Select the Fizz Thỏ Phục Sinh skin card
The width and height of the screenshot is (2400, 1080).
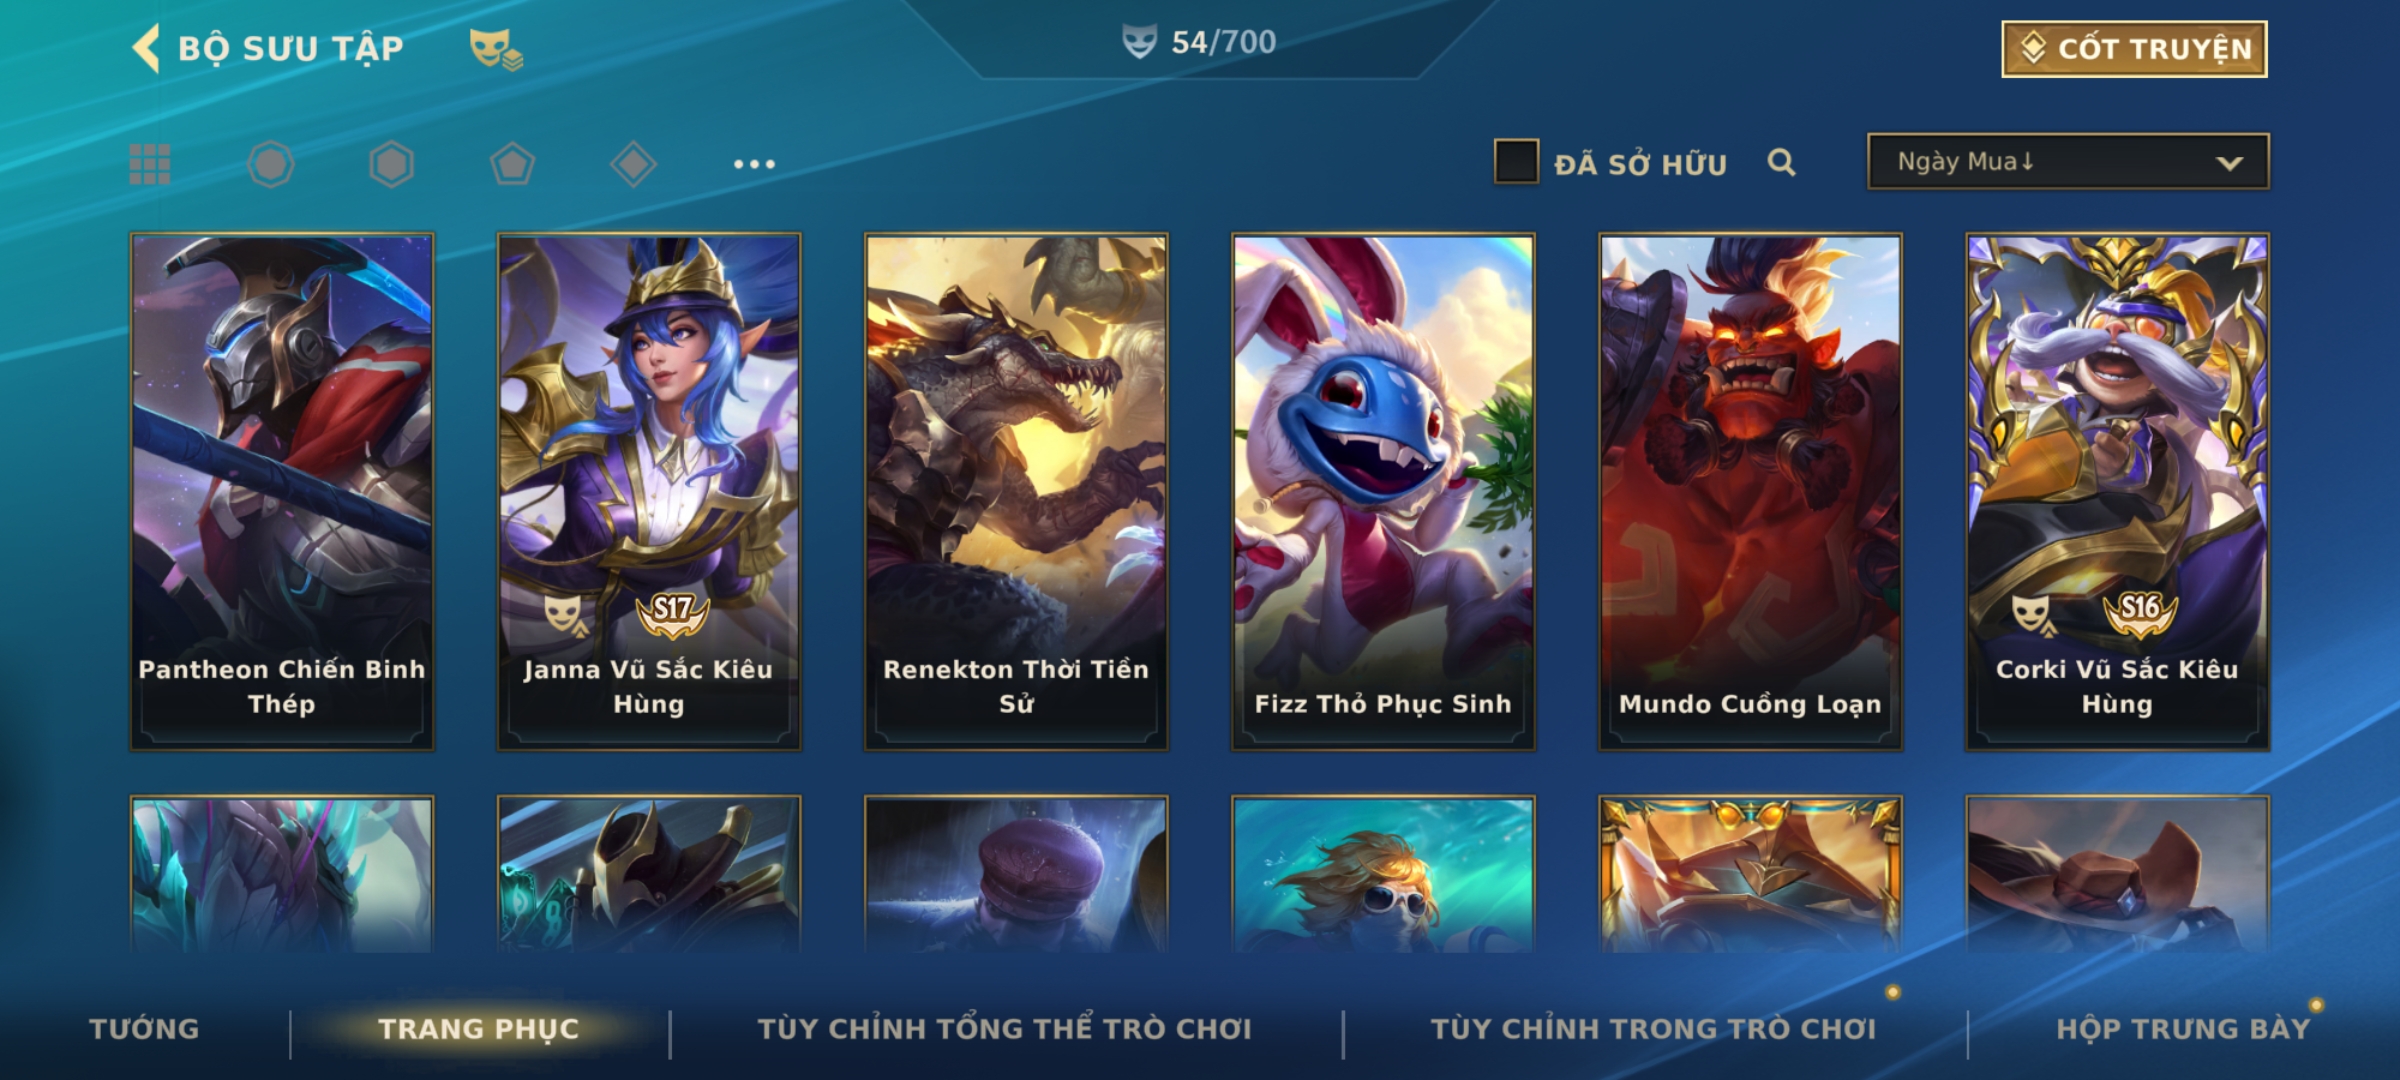click(1383, 492)
